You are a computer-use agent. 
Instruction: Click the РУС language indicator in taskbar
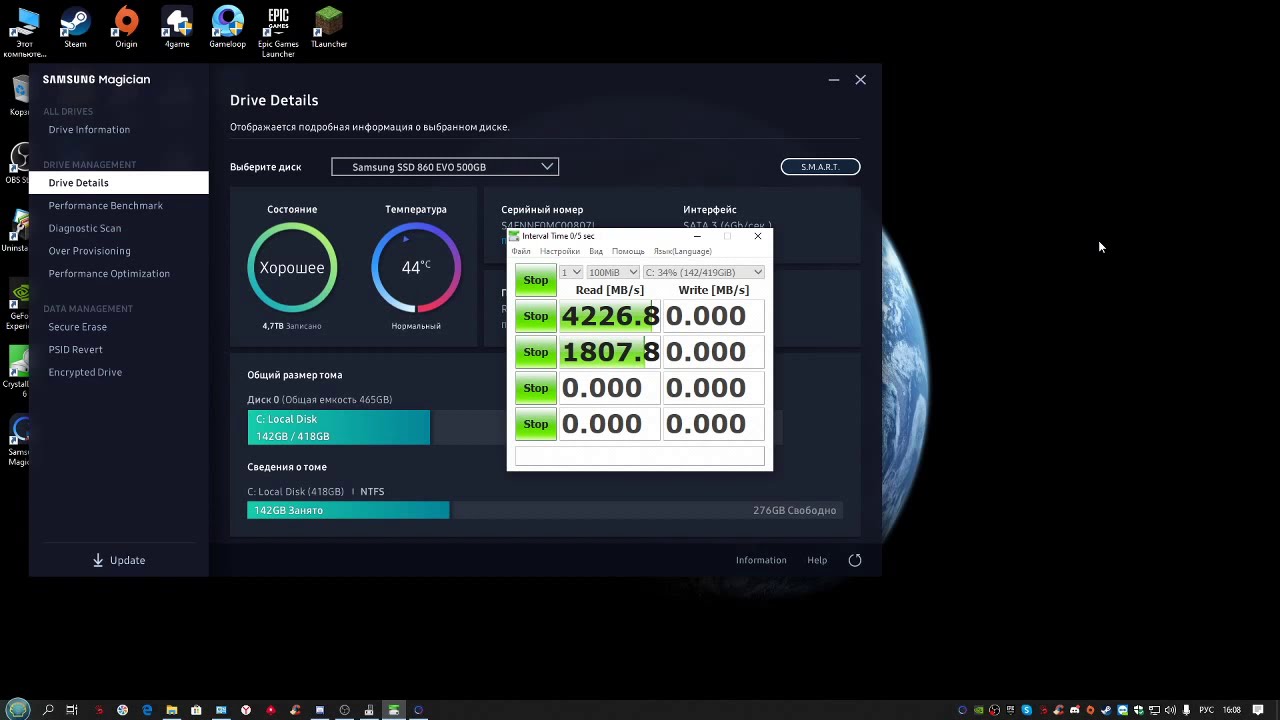coord(1206,710)
